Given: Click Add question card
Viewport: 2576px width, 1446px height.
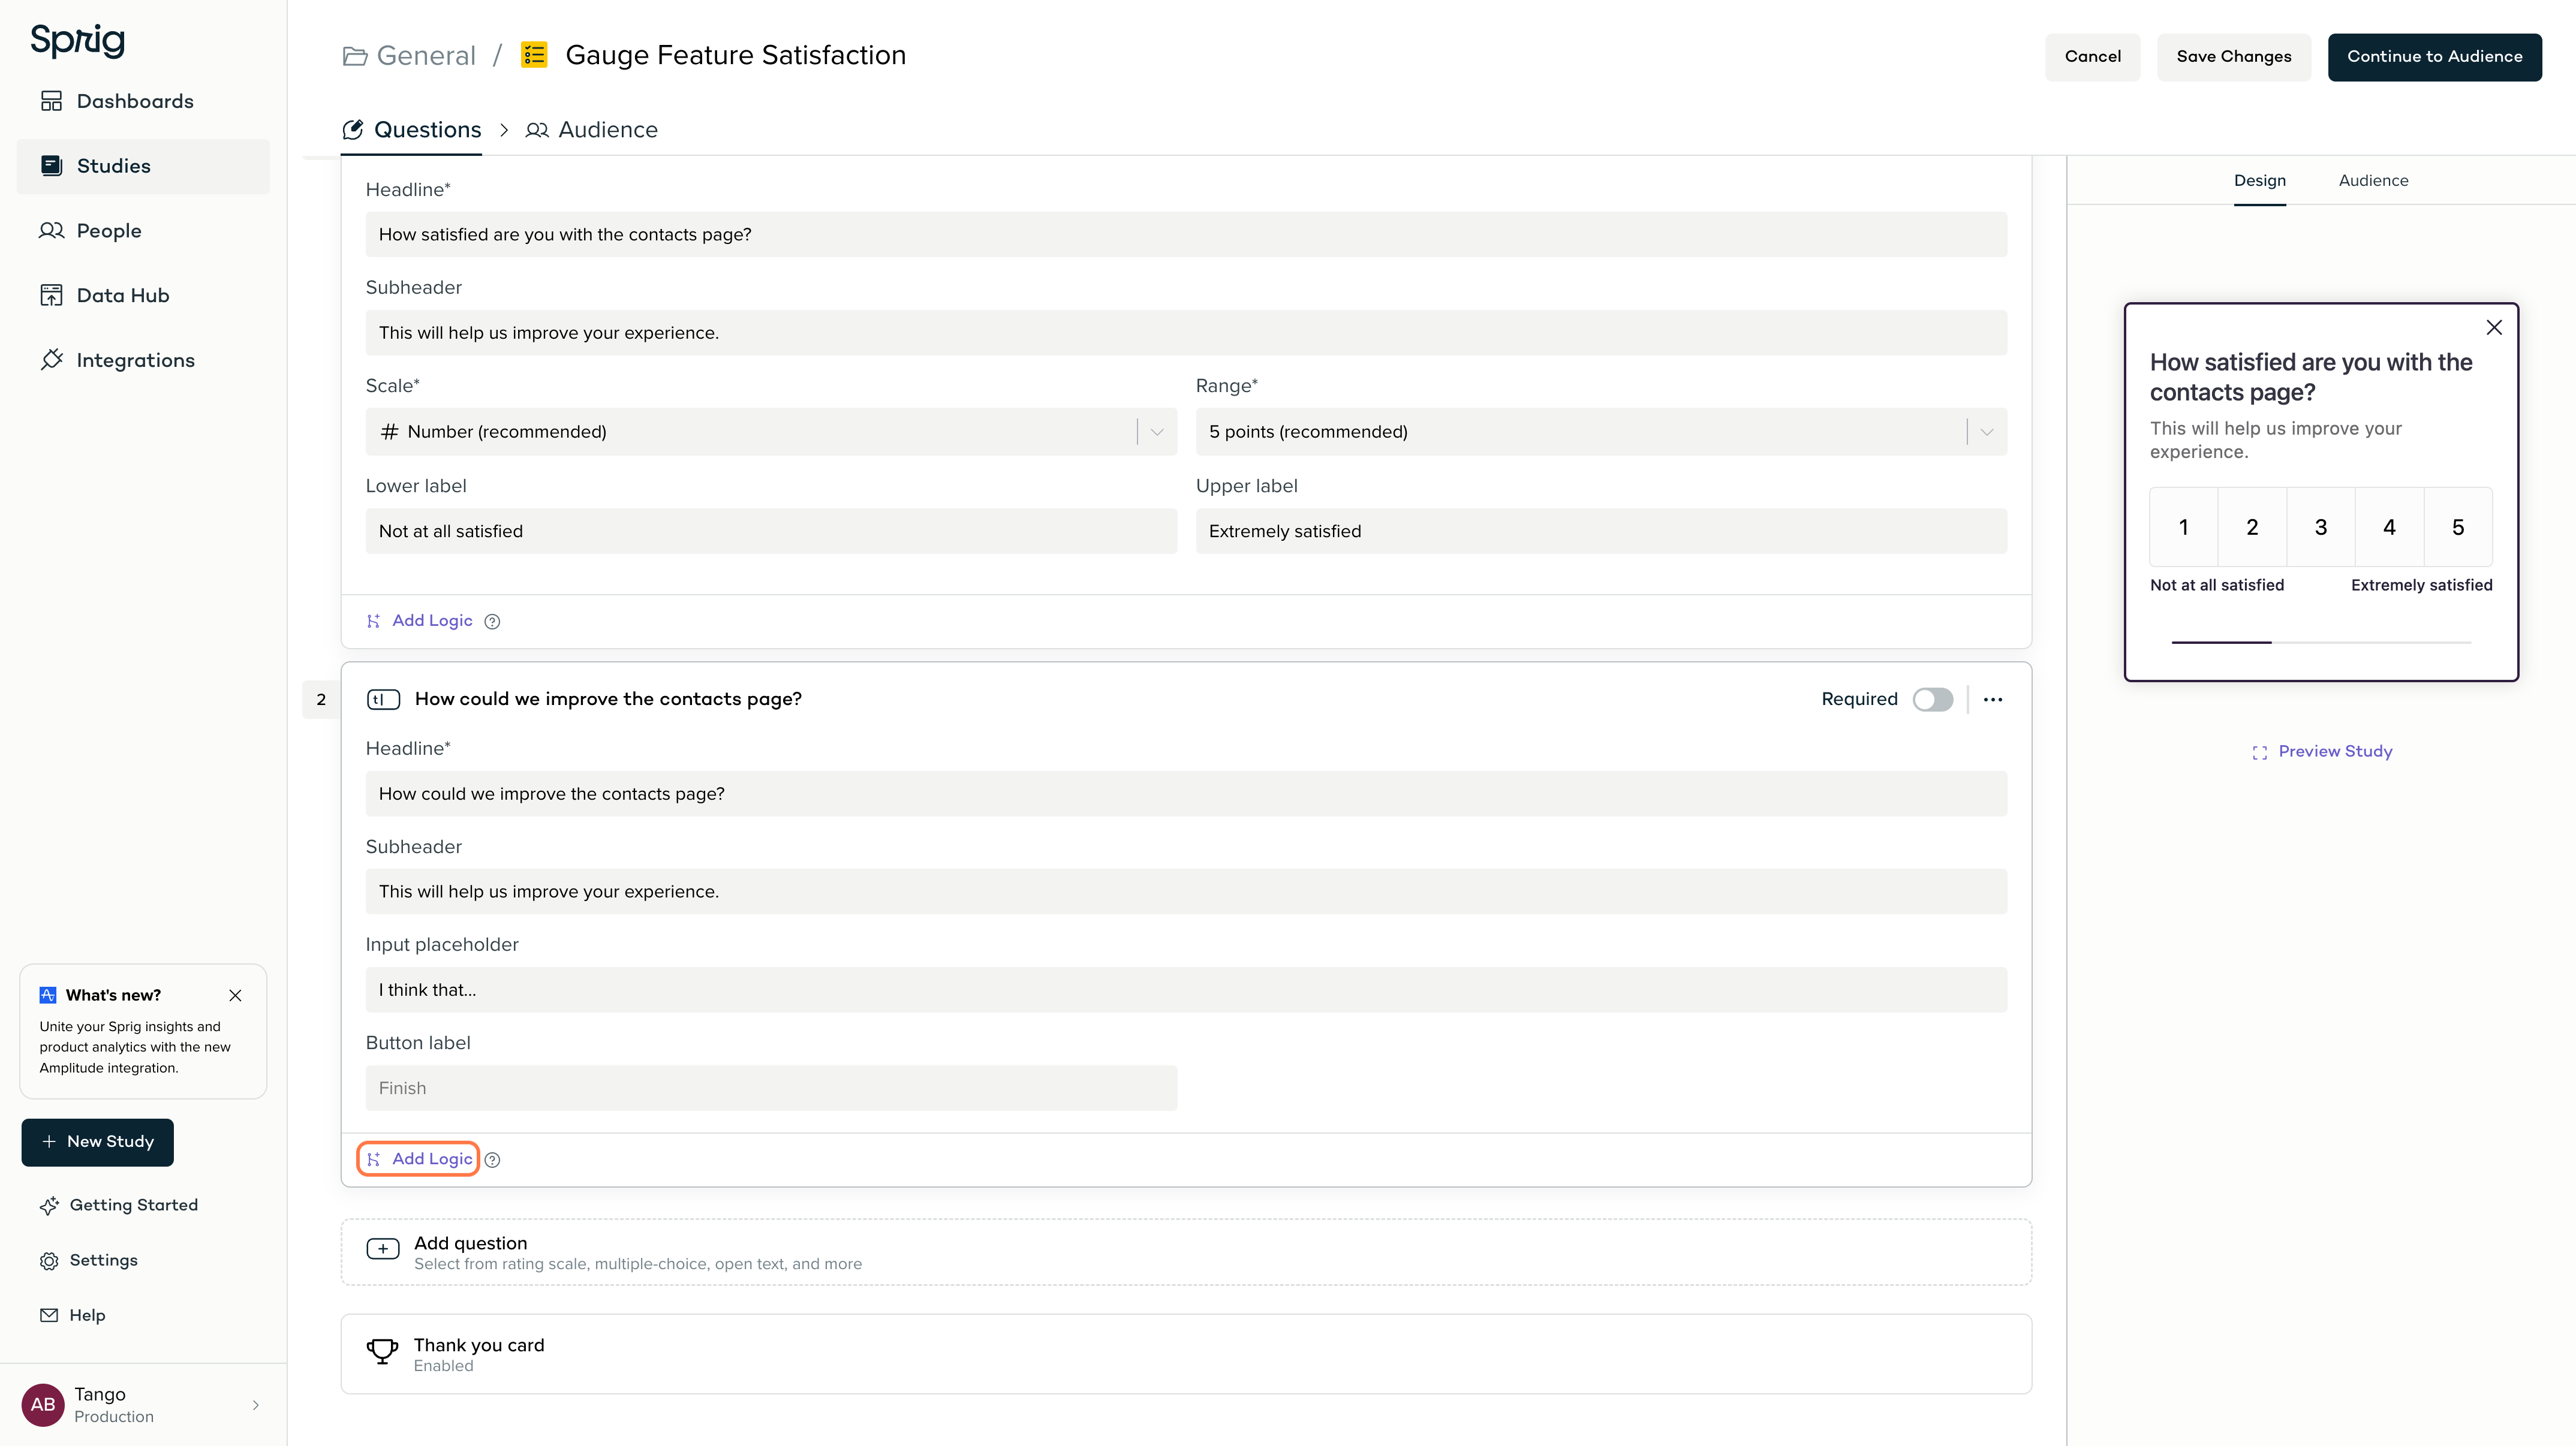Looking at the screenshot, I should coord(1186,1252).
